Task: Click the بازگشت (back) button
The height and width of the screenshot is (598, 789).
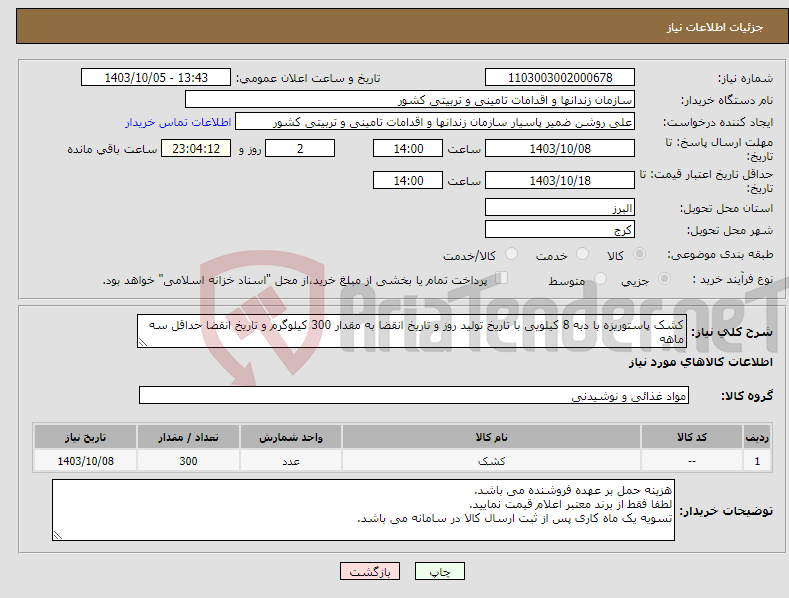Action: (370, 571)
